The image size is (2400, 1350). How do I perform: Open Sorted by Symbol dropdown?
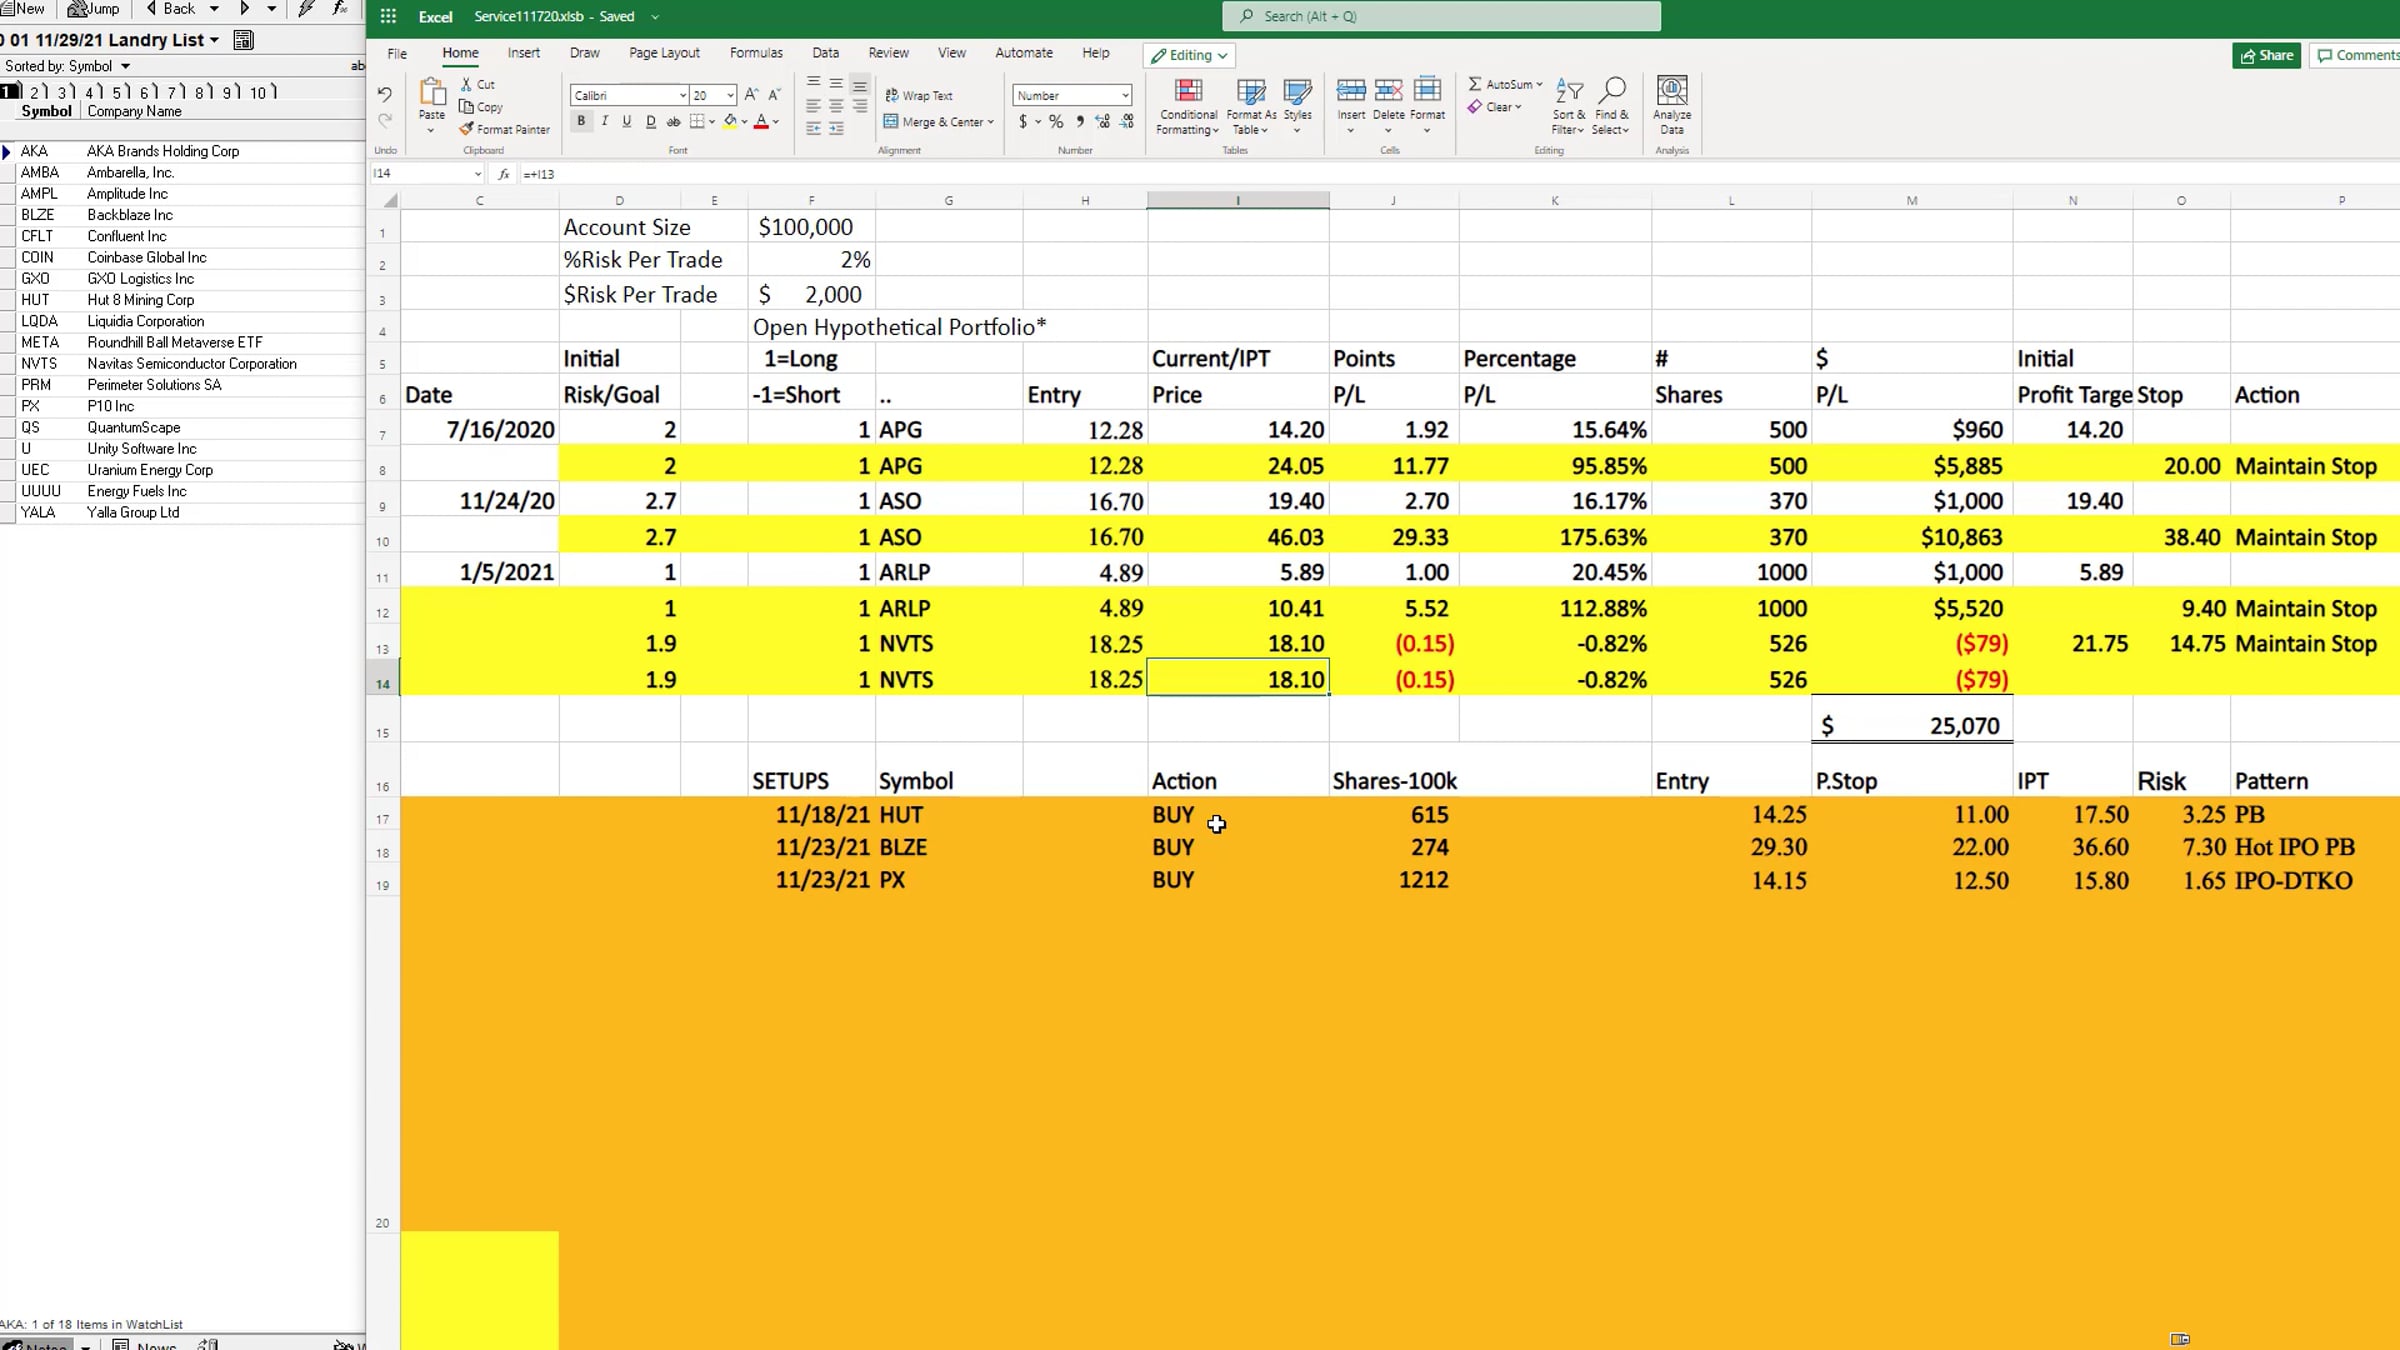click(126, 66)
